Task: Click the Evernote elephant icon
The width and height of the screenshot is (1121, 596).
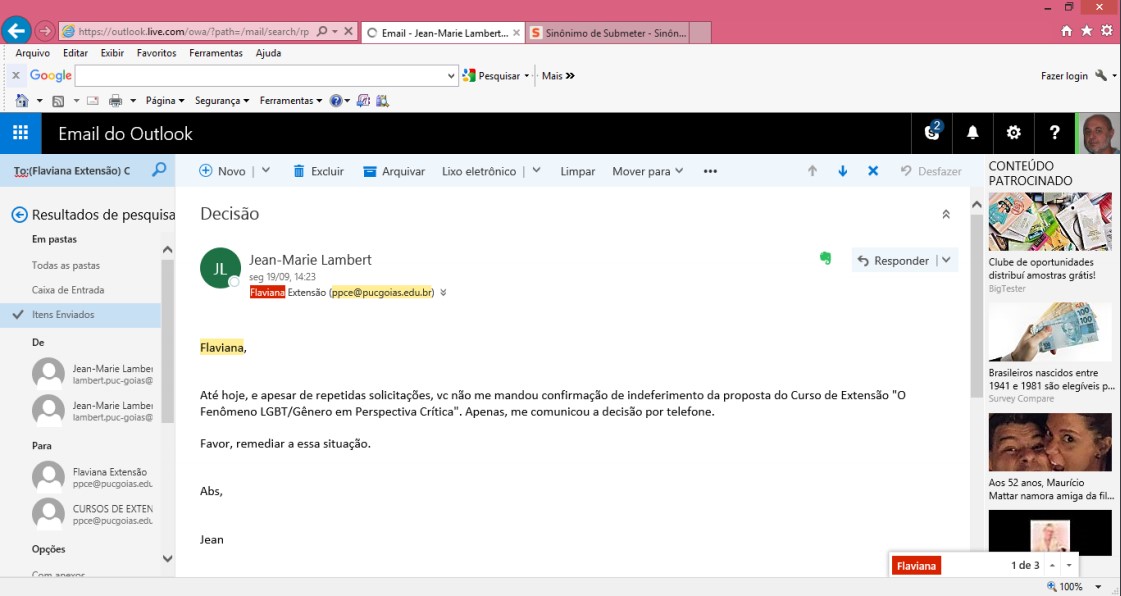Action: (x=825, y=259)
